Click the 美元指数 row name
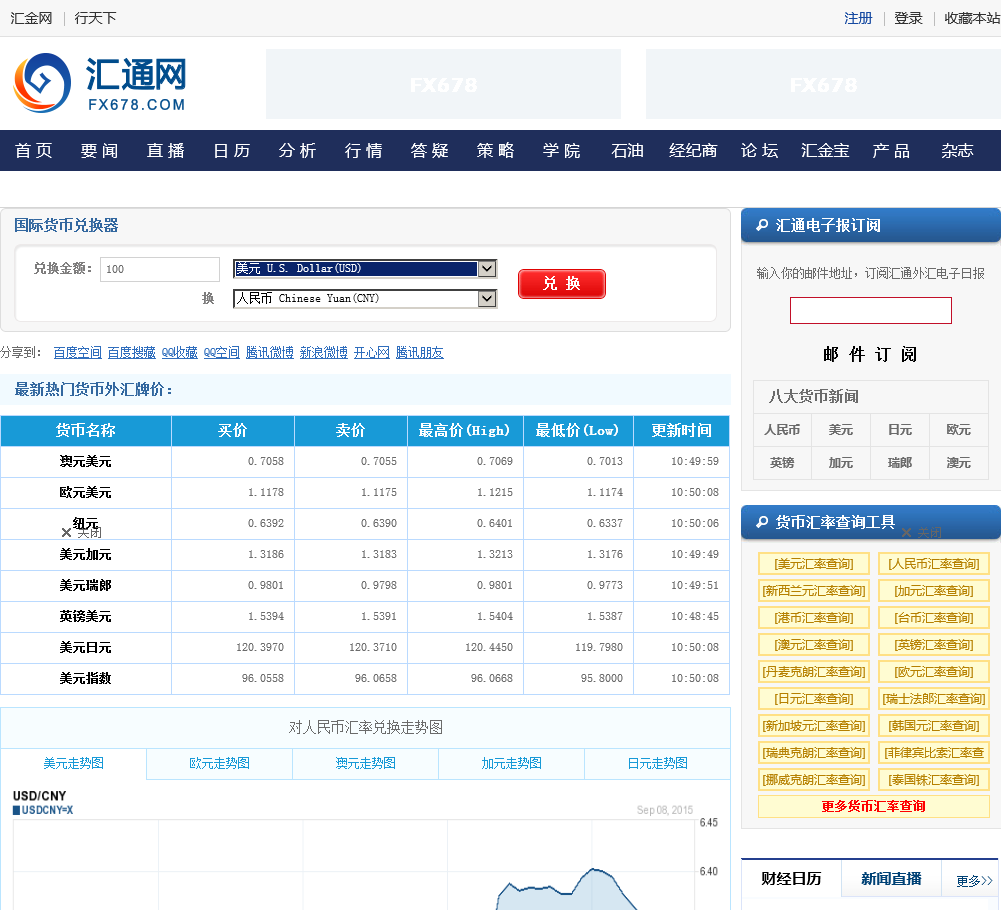Screen dimensions: 1001x910 (x=86, y=678)
